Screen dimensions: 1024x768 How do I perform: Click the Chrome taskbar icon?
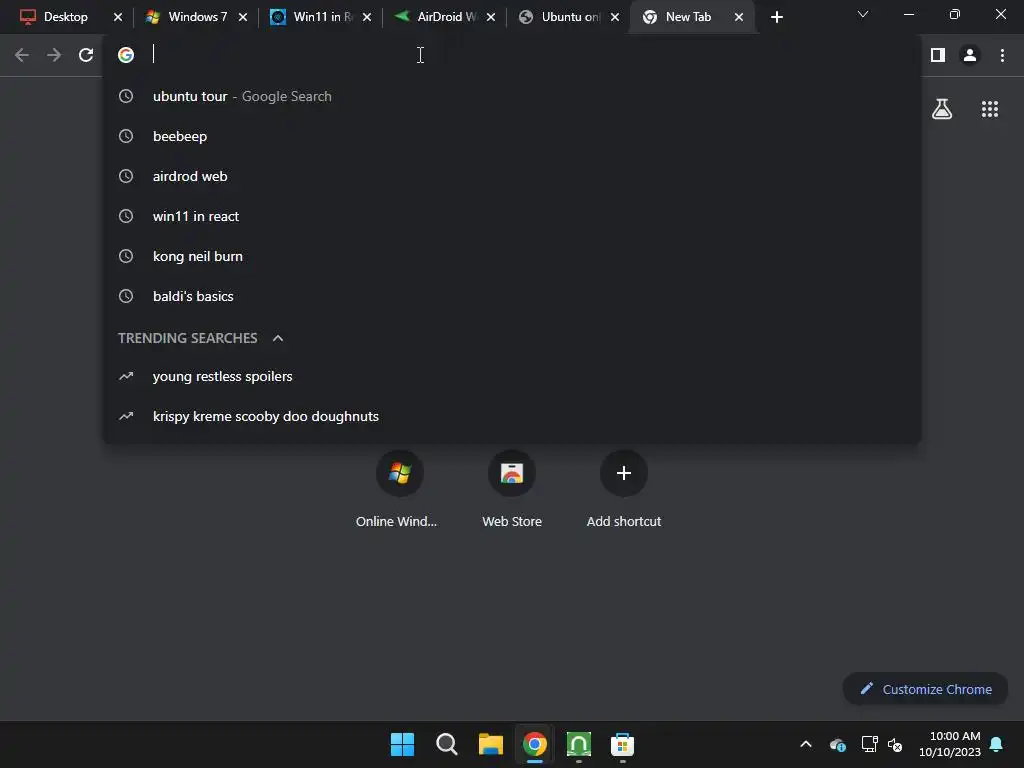(x=535, y=744)
